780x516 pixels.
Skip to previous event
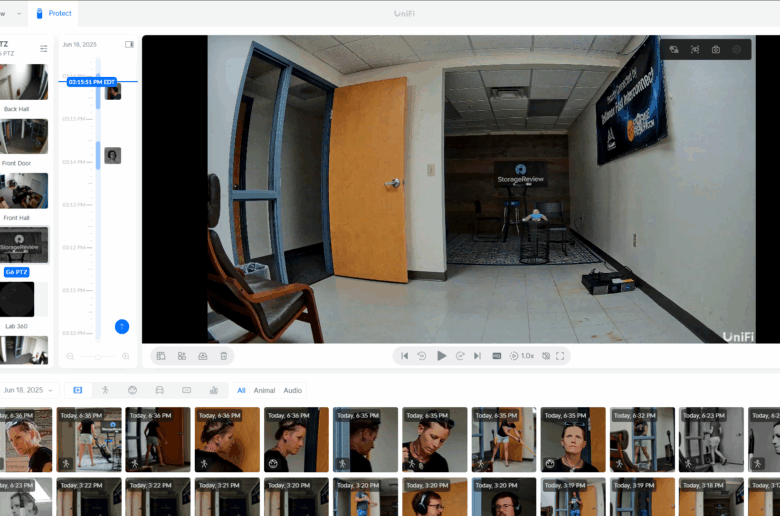click(x=404, y=356)
